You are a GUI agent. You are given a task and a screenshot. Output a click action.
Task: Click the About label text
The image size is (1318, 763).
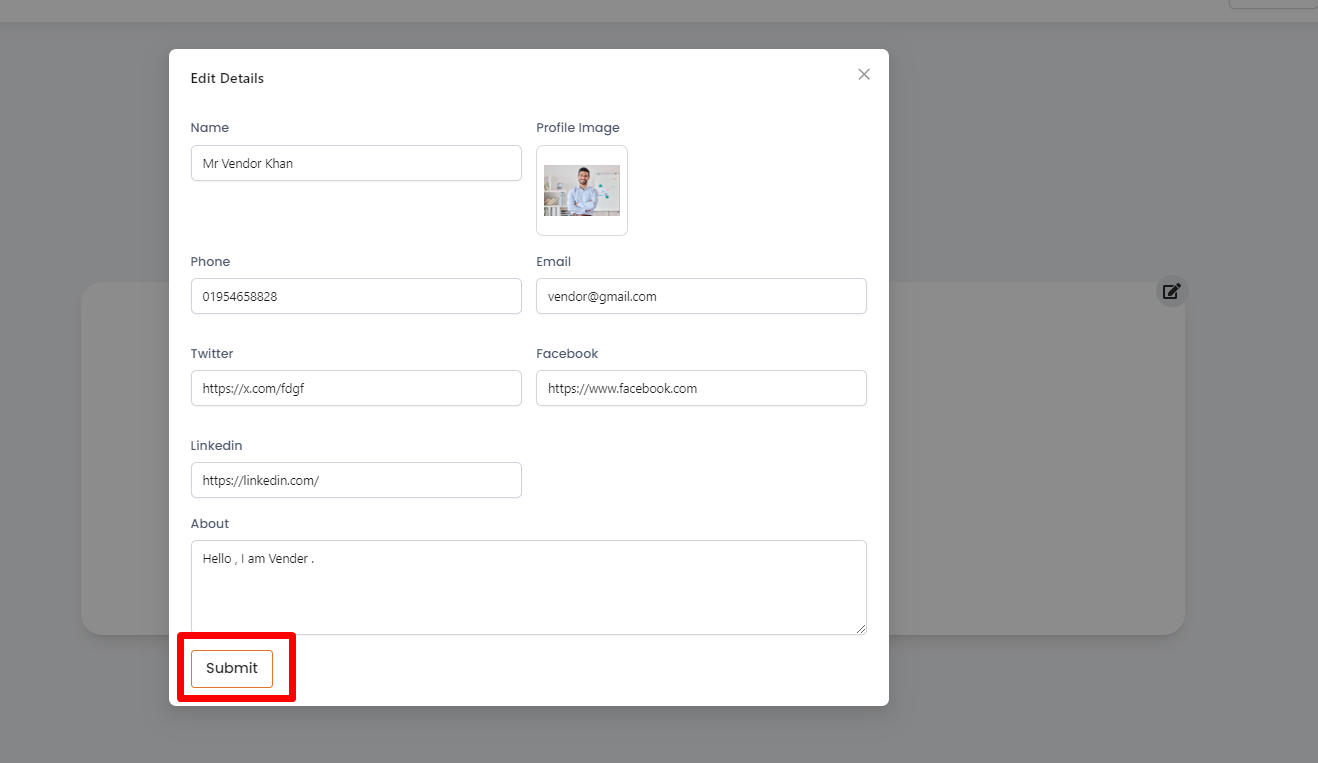pos(210,524)
